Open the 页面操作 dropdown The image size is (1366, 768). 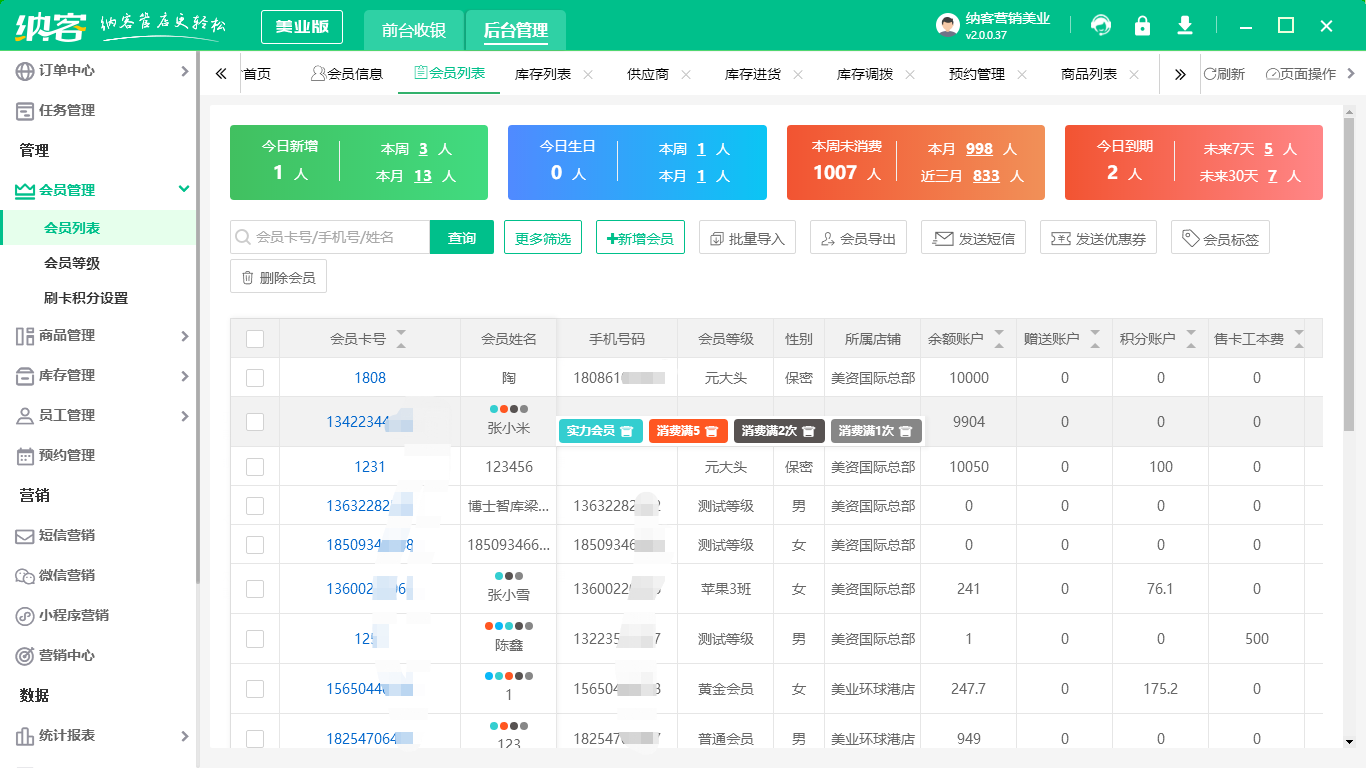pos(1308,74)
